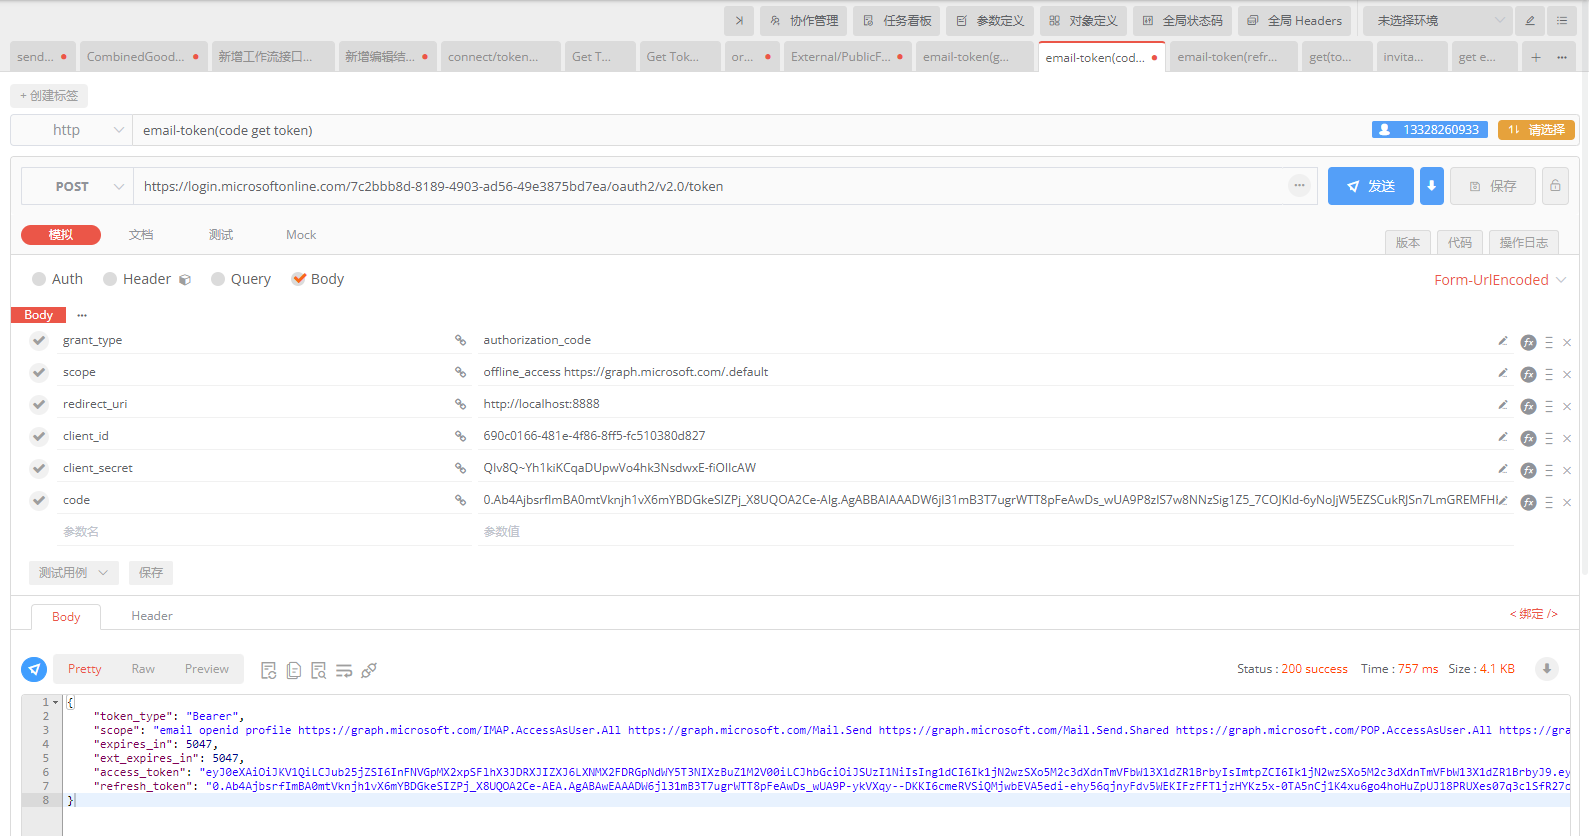Click the request name field email-token(code get token)
Viewport: 1589px width, 836px height.
[750, 130]
